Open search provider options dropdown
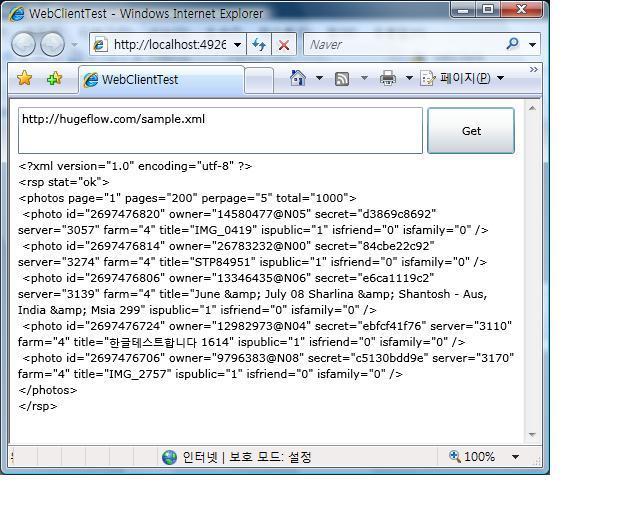 point(532,45)
